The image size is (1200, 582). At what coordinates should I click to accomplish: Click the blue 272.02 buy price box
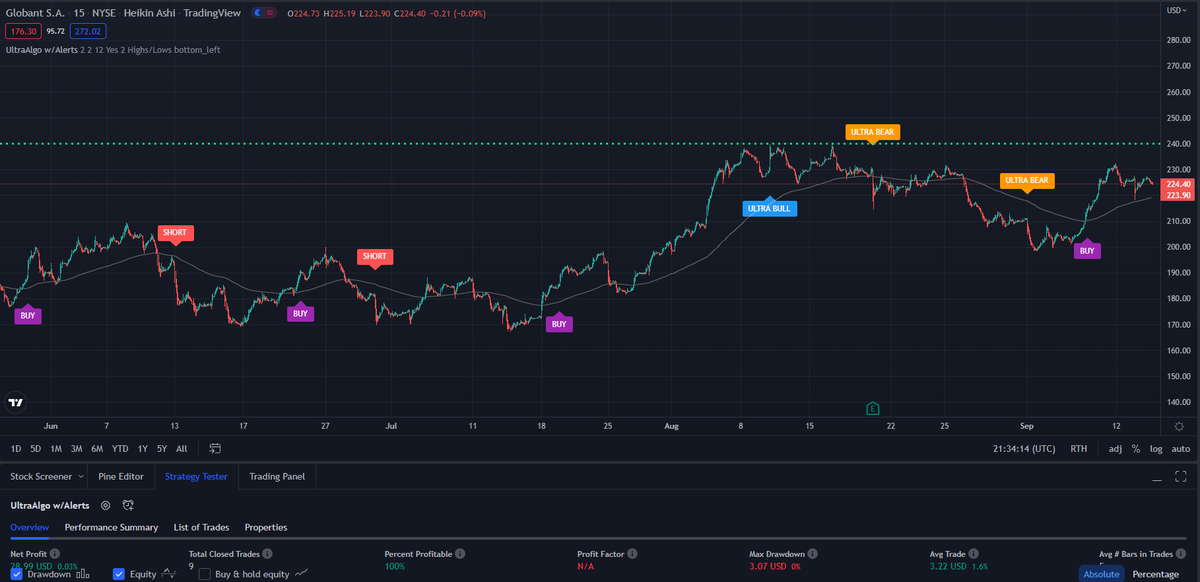(x=87, y=31)
